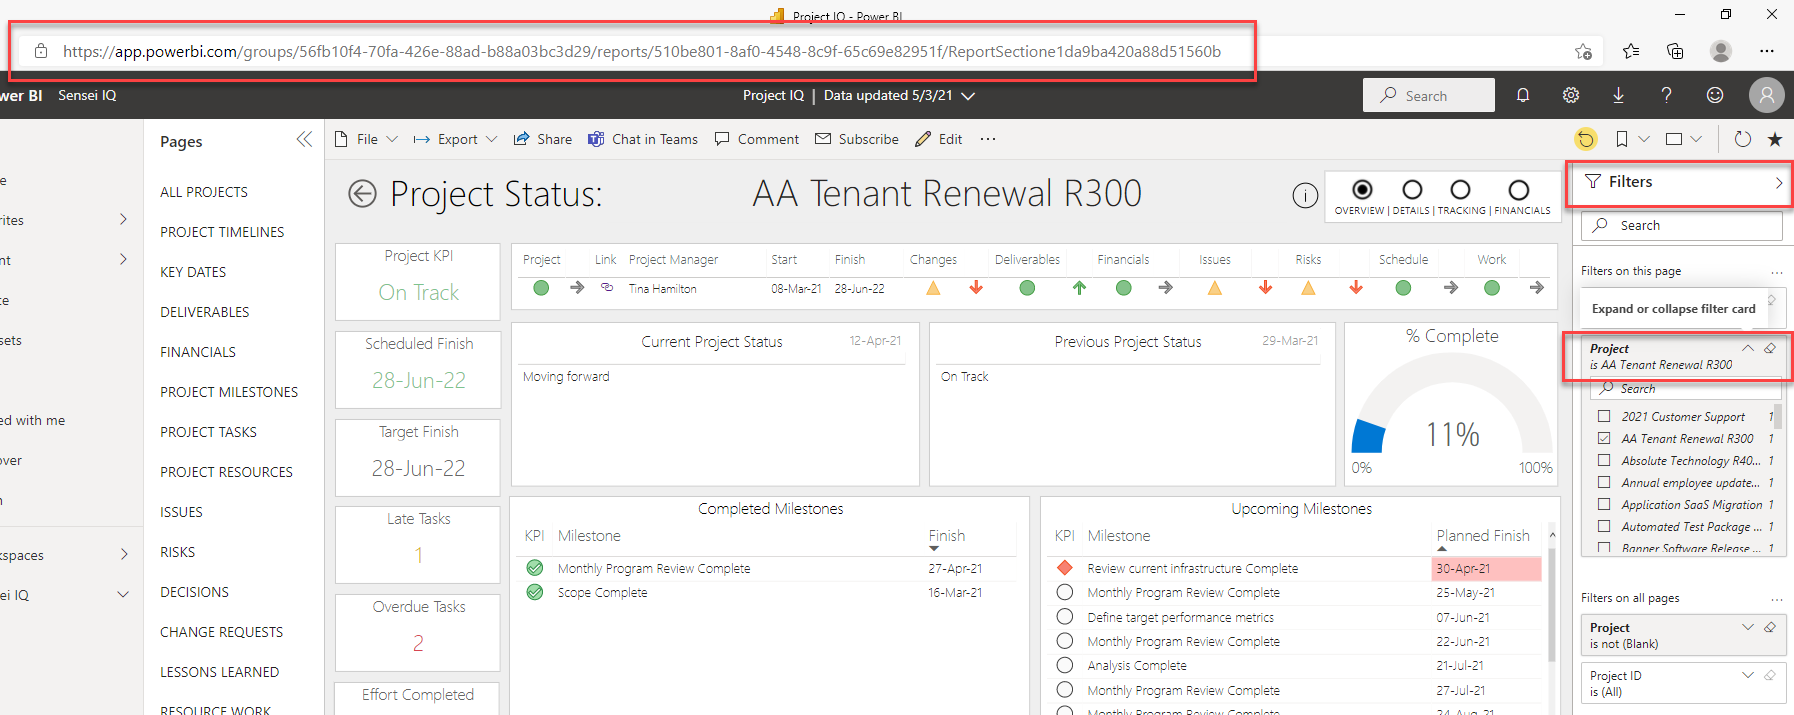1794x715 pixels.
Task: Click the favorite star icon in toolbar
Action: pos(1775,139)
